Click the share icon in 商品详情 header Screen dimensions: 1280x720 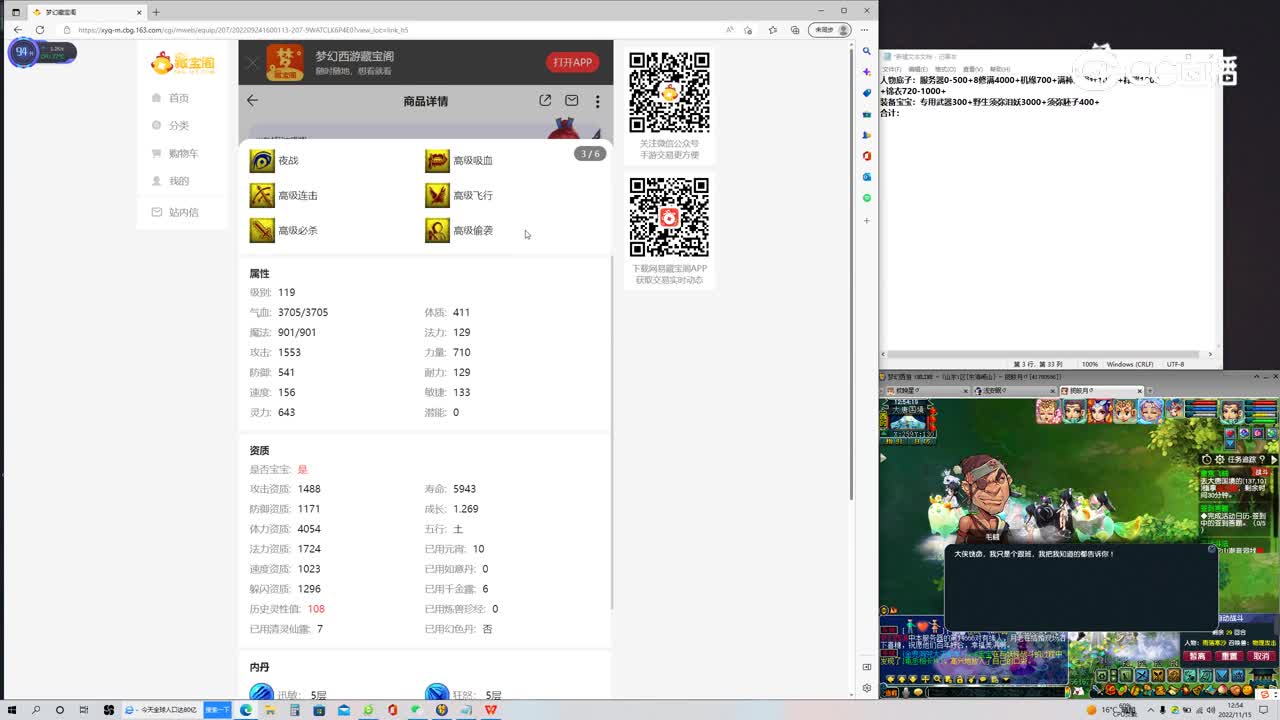(x=545, y=100)
